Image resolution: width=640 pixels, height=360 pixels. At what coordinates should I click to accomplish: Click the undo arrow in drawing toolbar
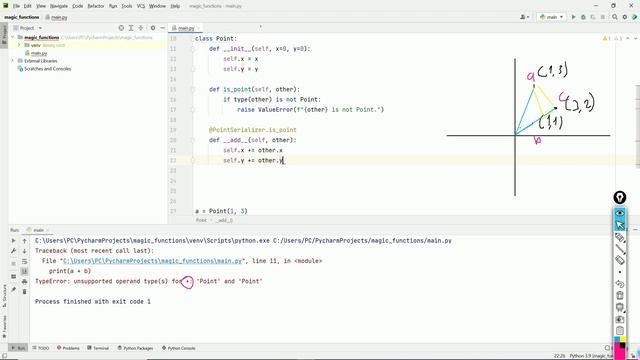620,284
